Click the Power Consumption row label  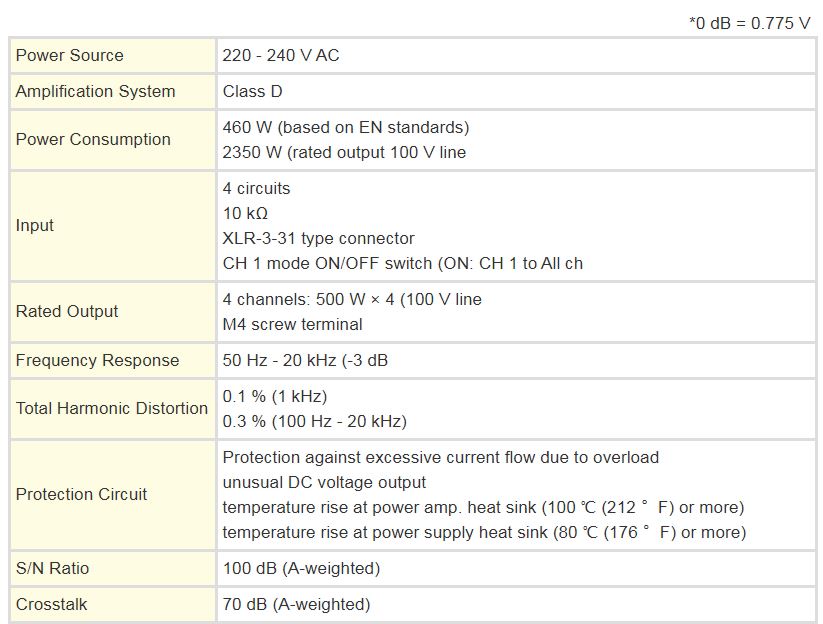(x=93, y=139)
